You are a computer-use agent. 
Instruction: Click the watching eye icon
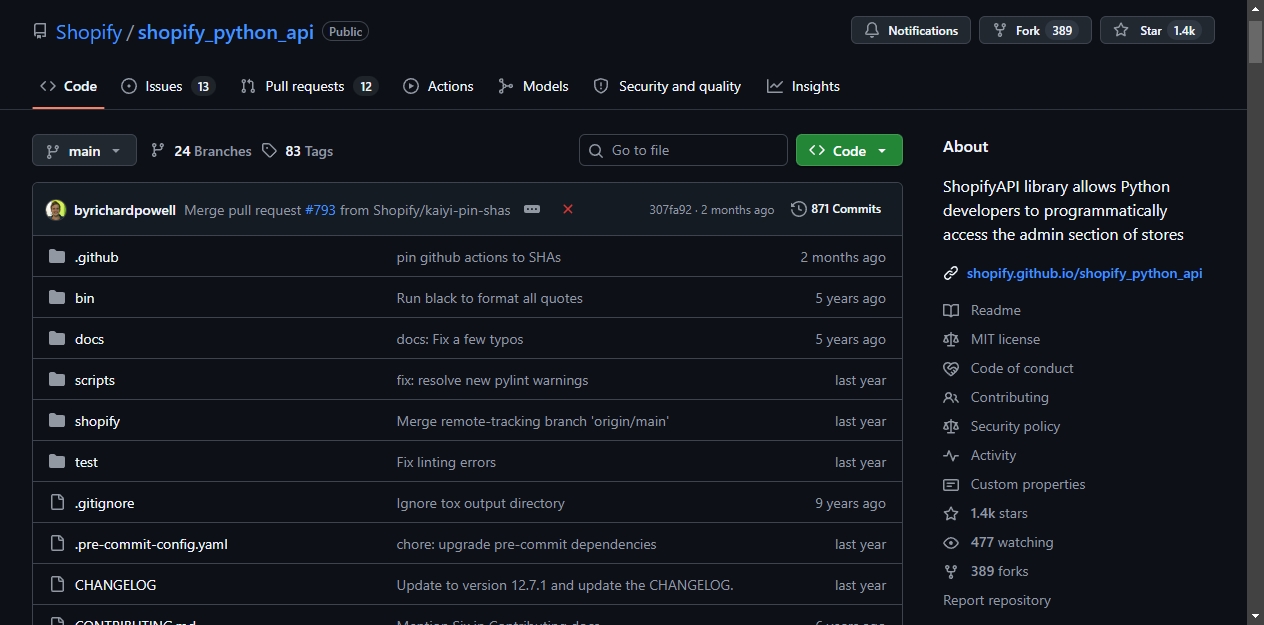point(951,542)
